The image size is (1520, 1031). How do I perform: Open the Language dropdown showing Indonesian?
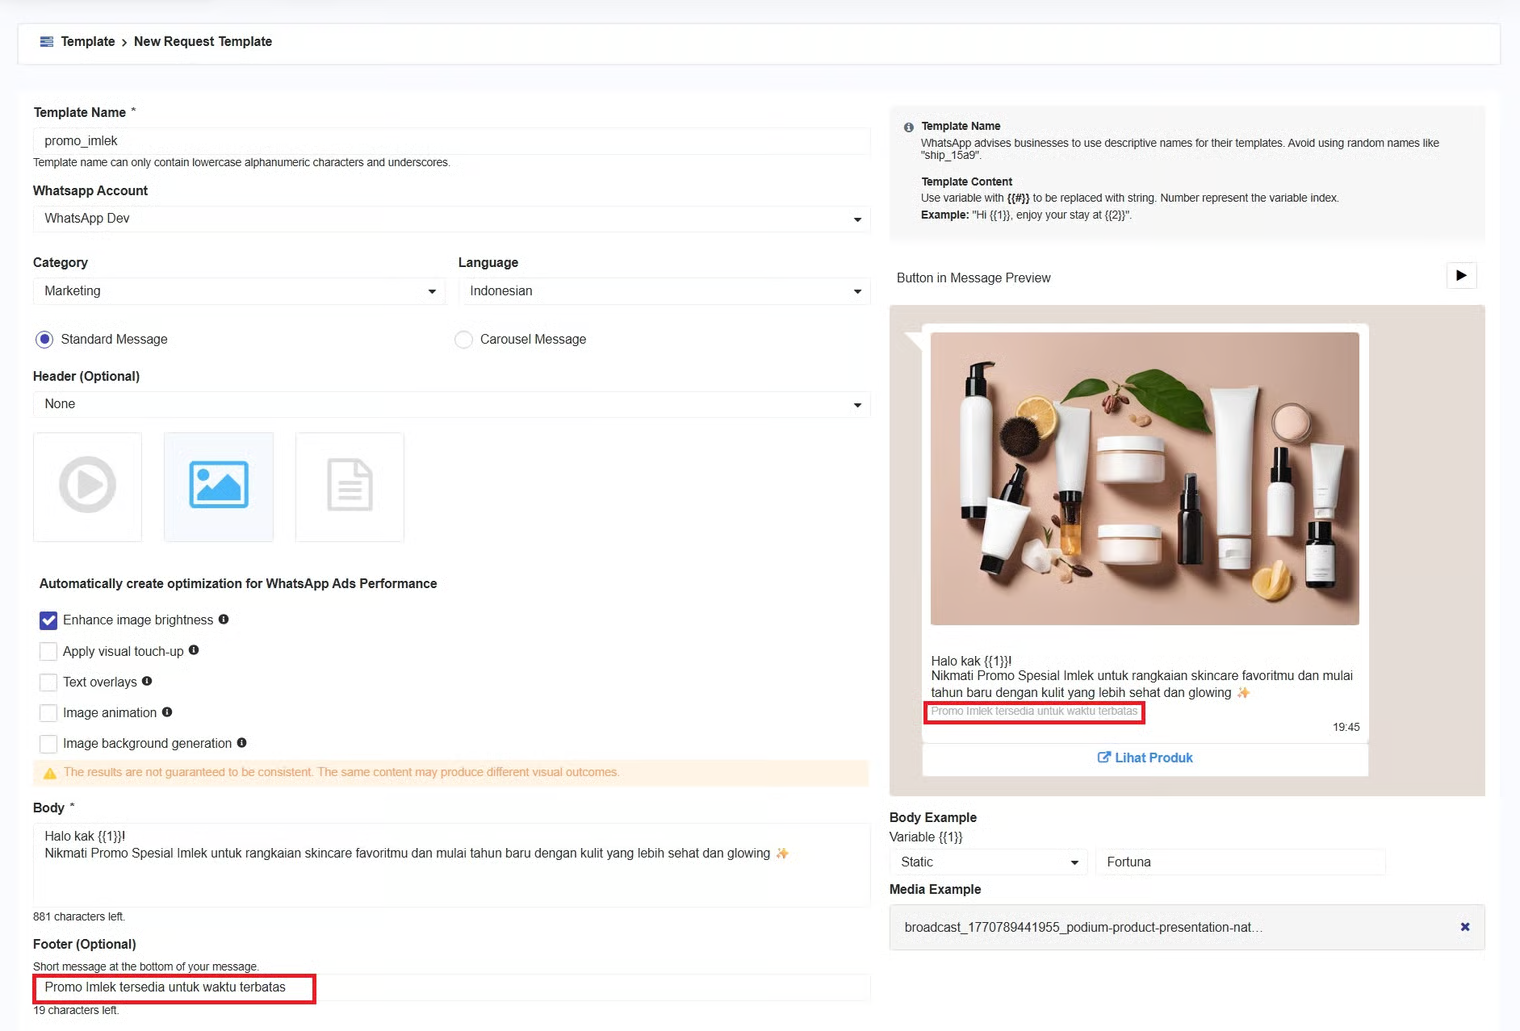[664, 291]
